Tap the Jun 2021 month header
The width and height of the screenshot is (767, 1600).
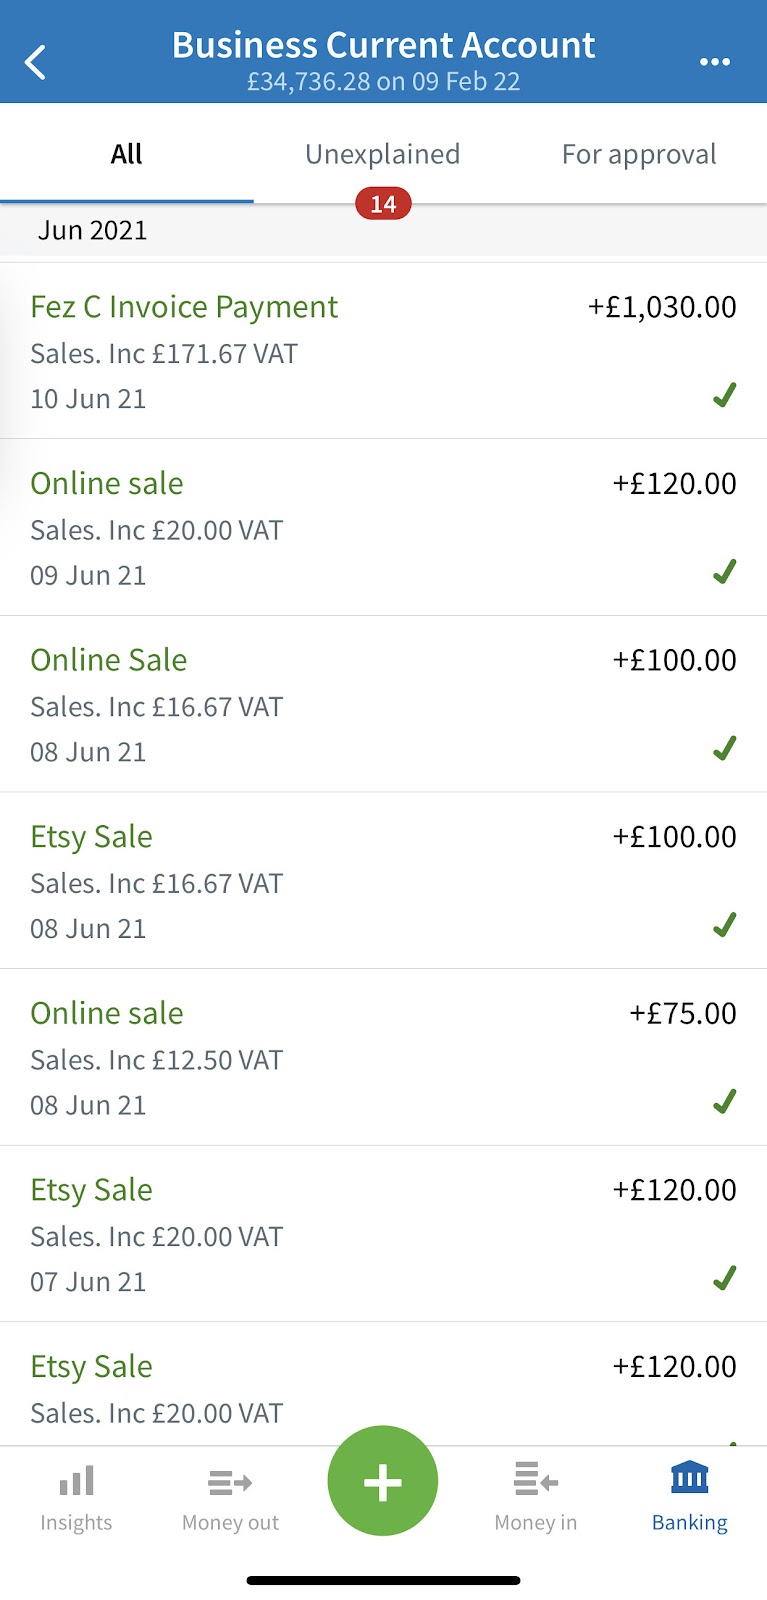click(x=93, y=231)
